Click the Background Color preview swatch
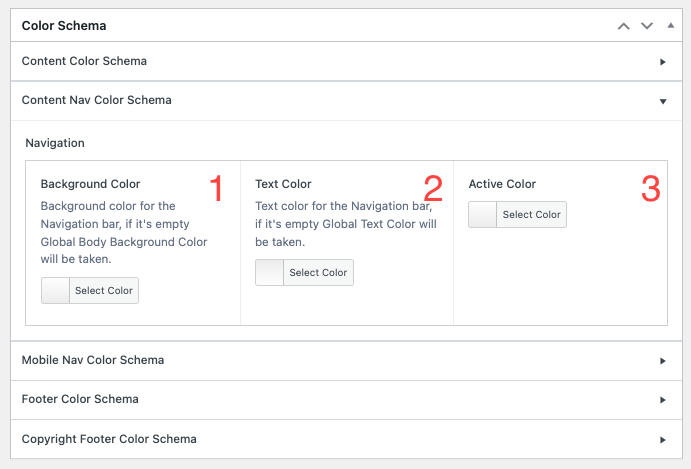This screenshot has width=691, height=469. pyautogui.click(x=56, y=291)
